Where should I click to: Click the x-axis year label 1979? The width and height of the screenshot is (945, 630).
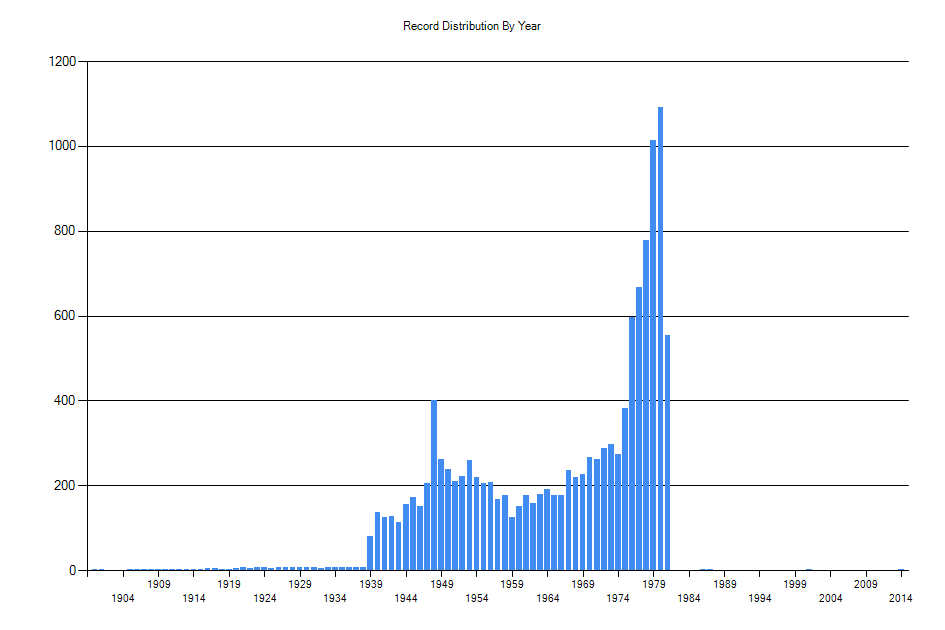653,584
